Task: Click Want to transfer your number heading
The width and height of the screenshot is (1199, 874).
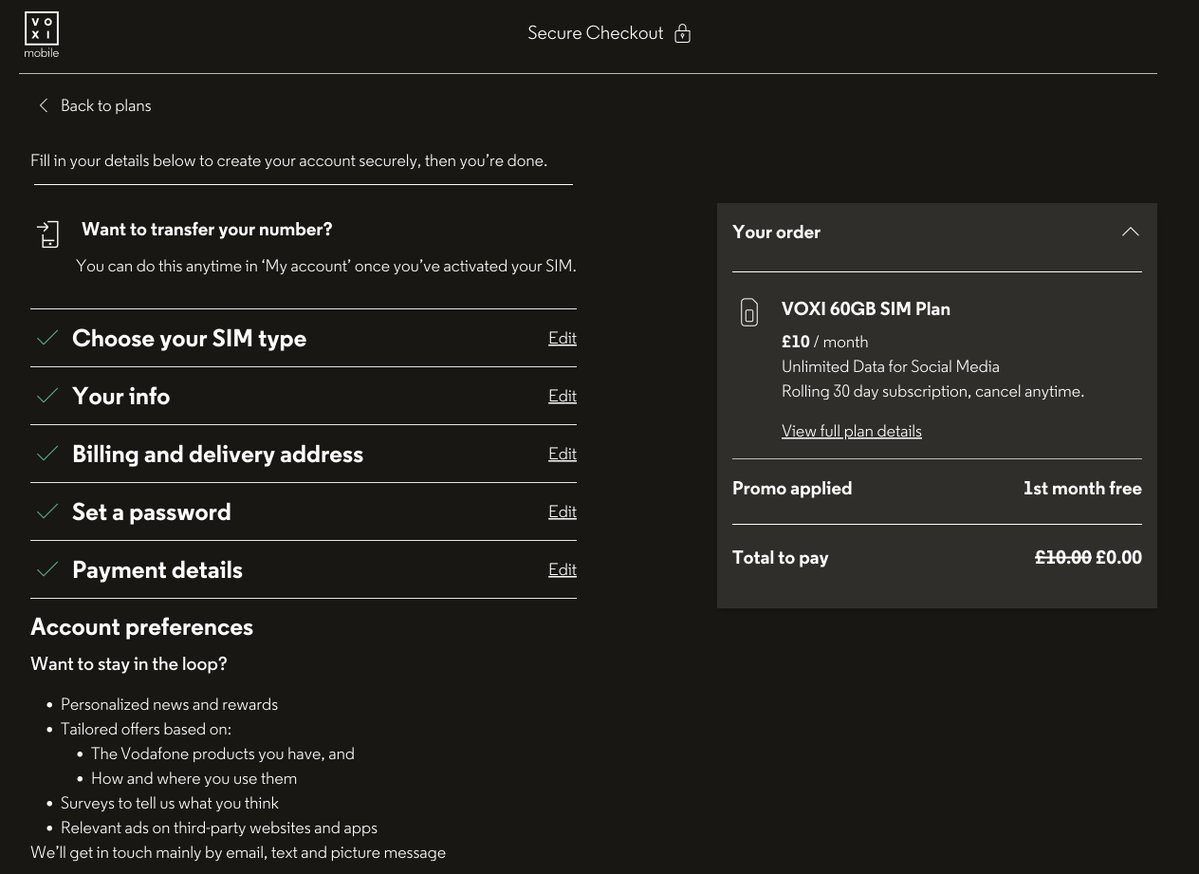Action: coord(206,229)
